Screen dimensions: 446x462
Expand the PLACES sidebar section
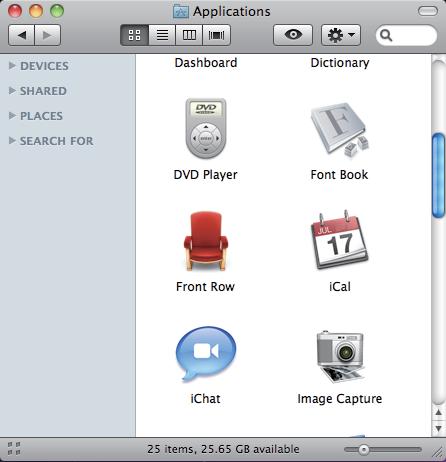coord(12,115)
